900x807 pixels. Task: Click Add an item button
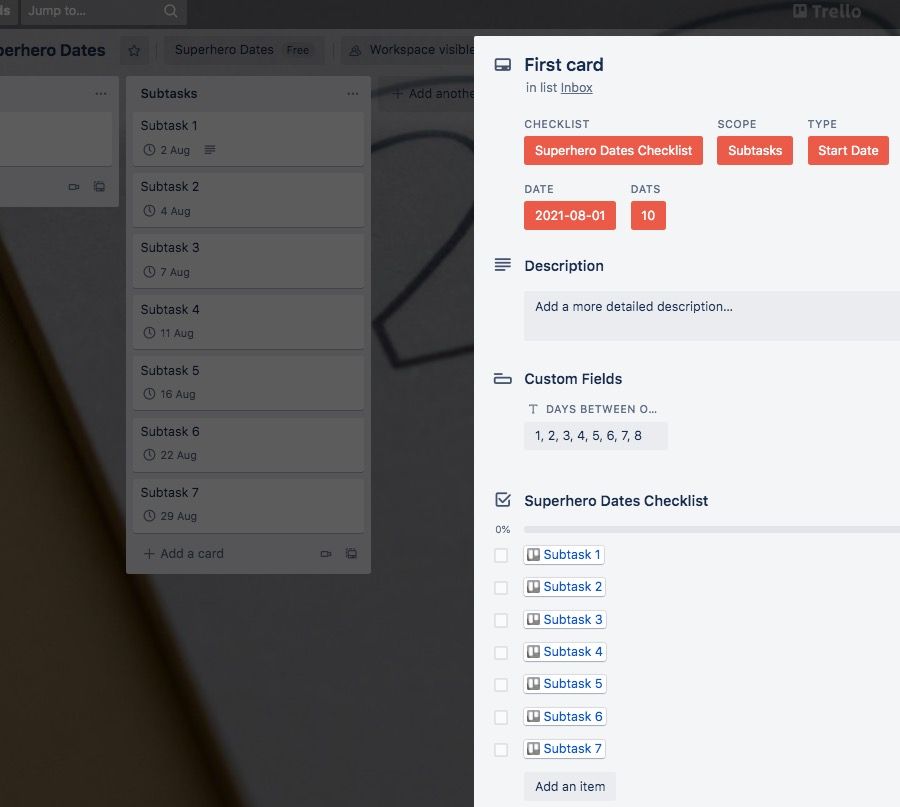(x=570, y=786)
